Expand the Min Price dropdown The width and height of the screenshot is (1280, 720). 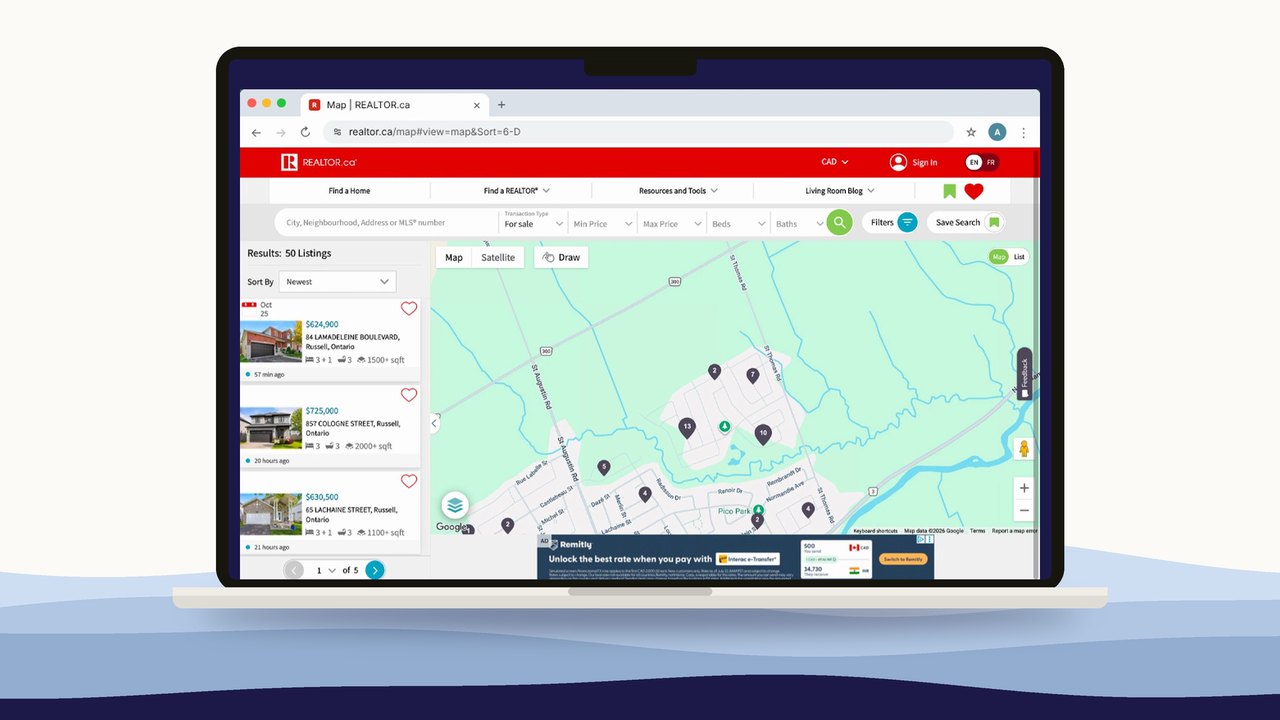[x=603, y=223]
